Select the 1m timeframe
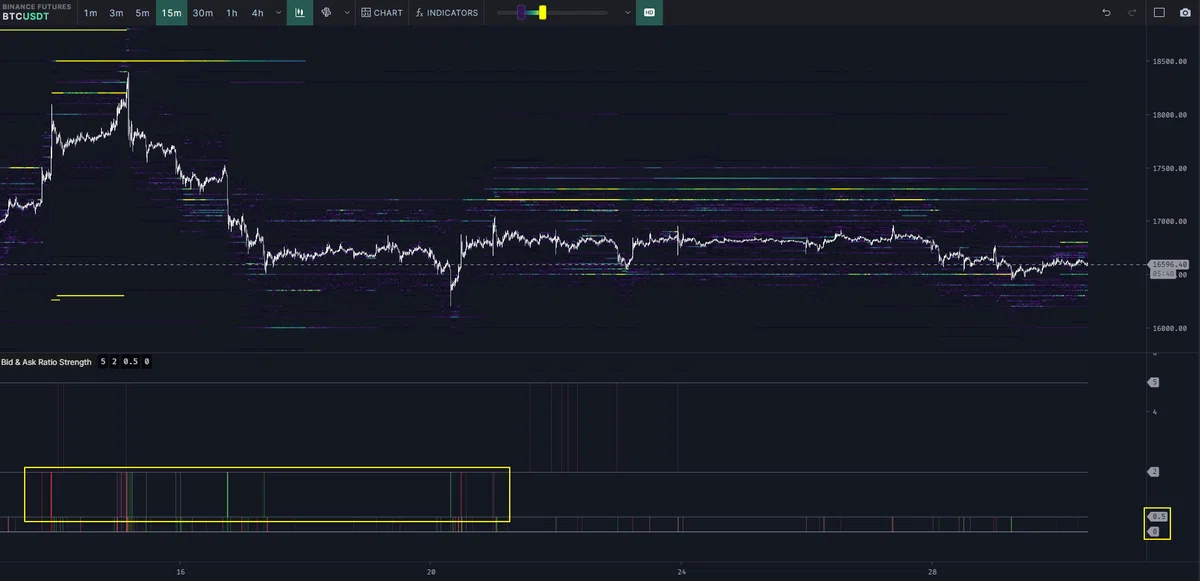This screenshot has width=1200, height=581. point(91,13)
